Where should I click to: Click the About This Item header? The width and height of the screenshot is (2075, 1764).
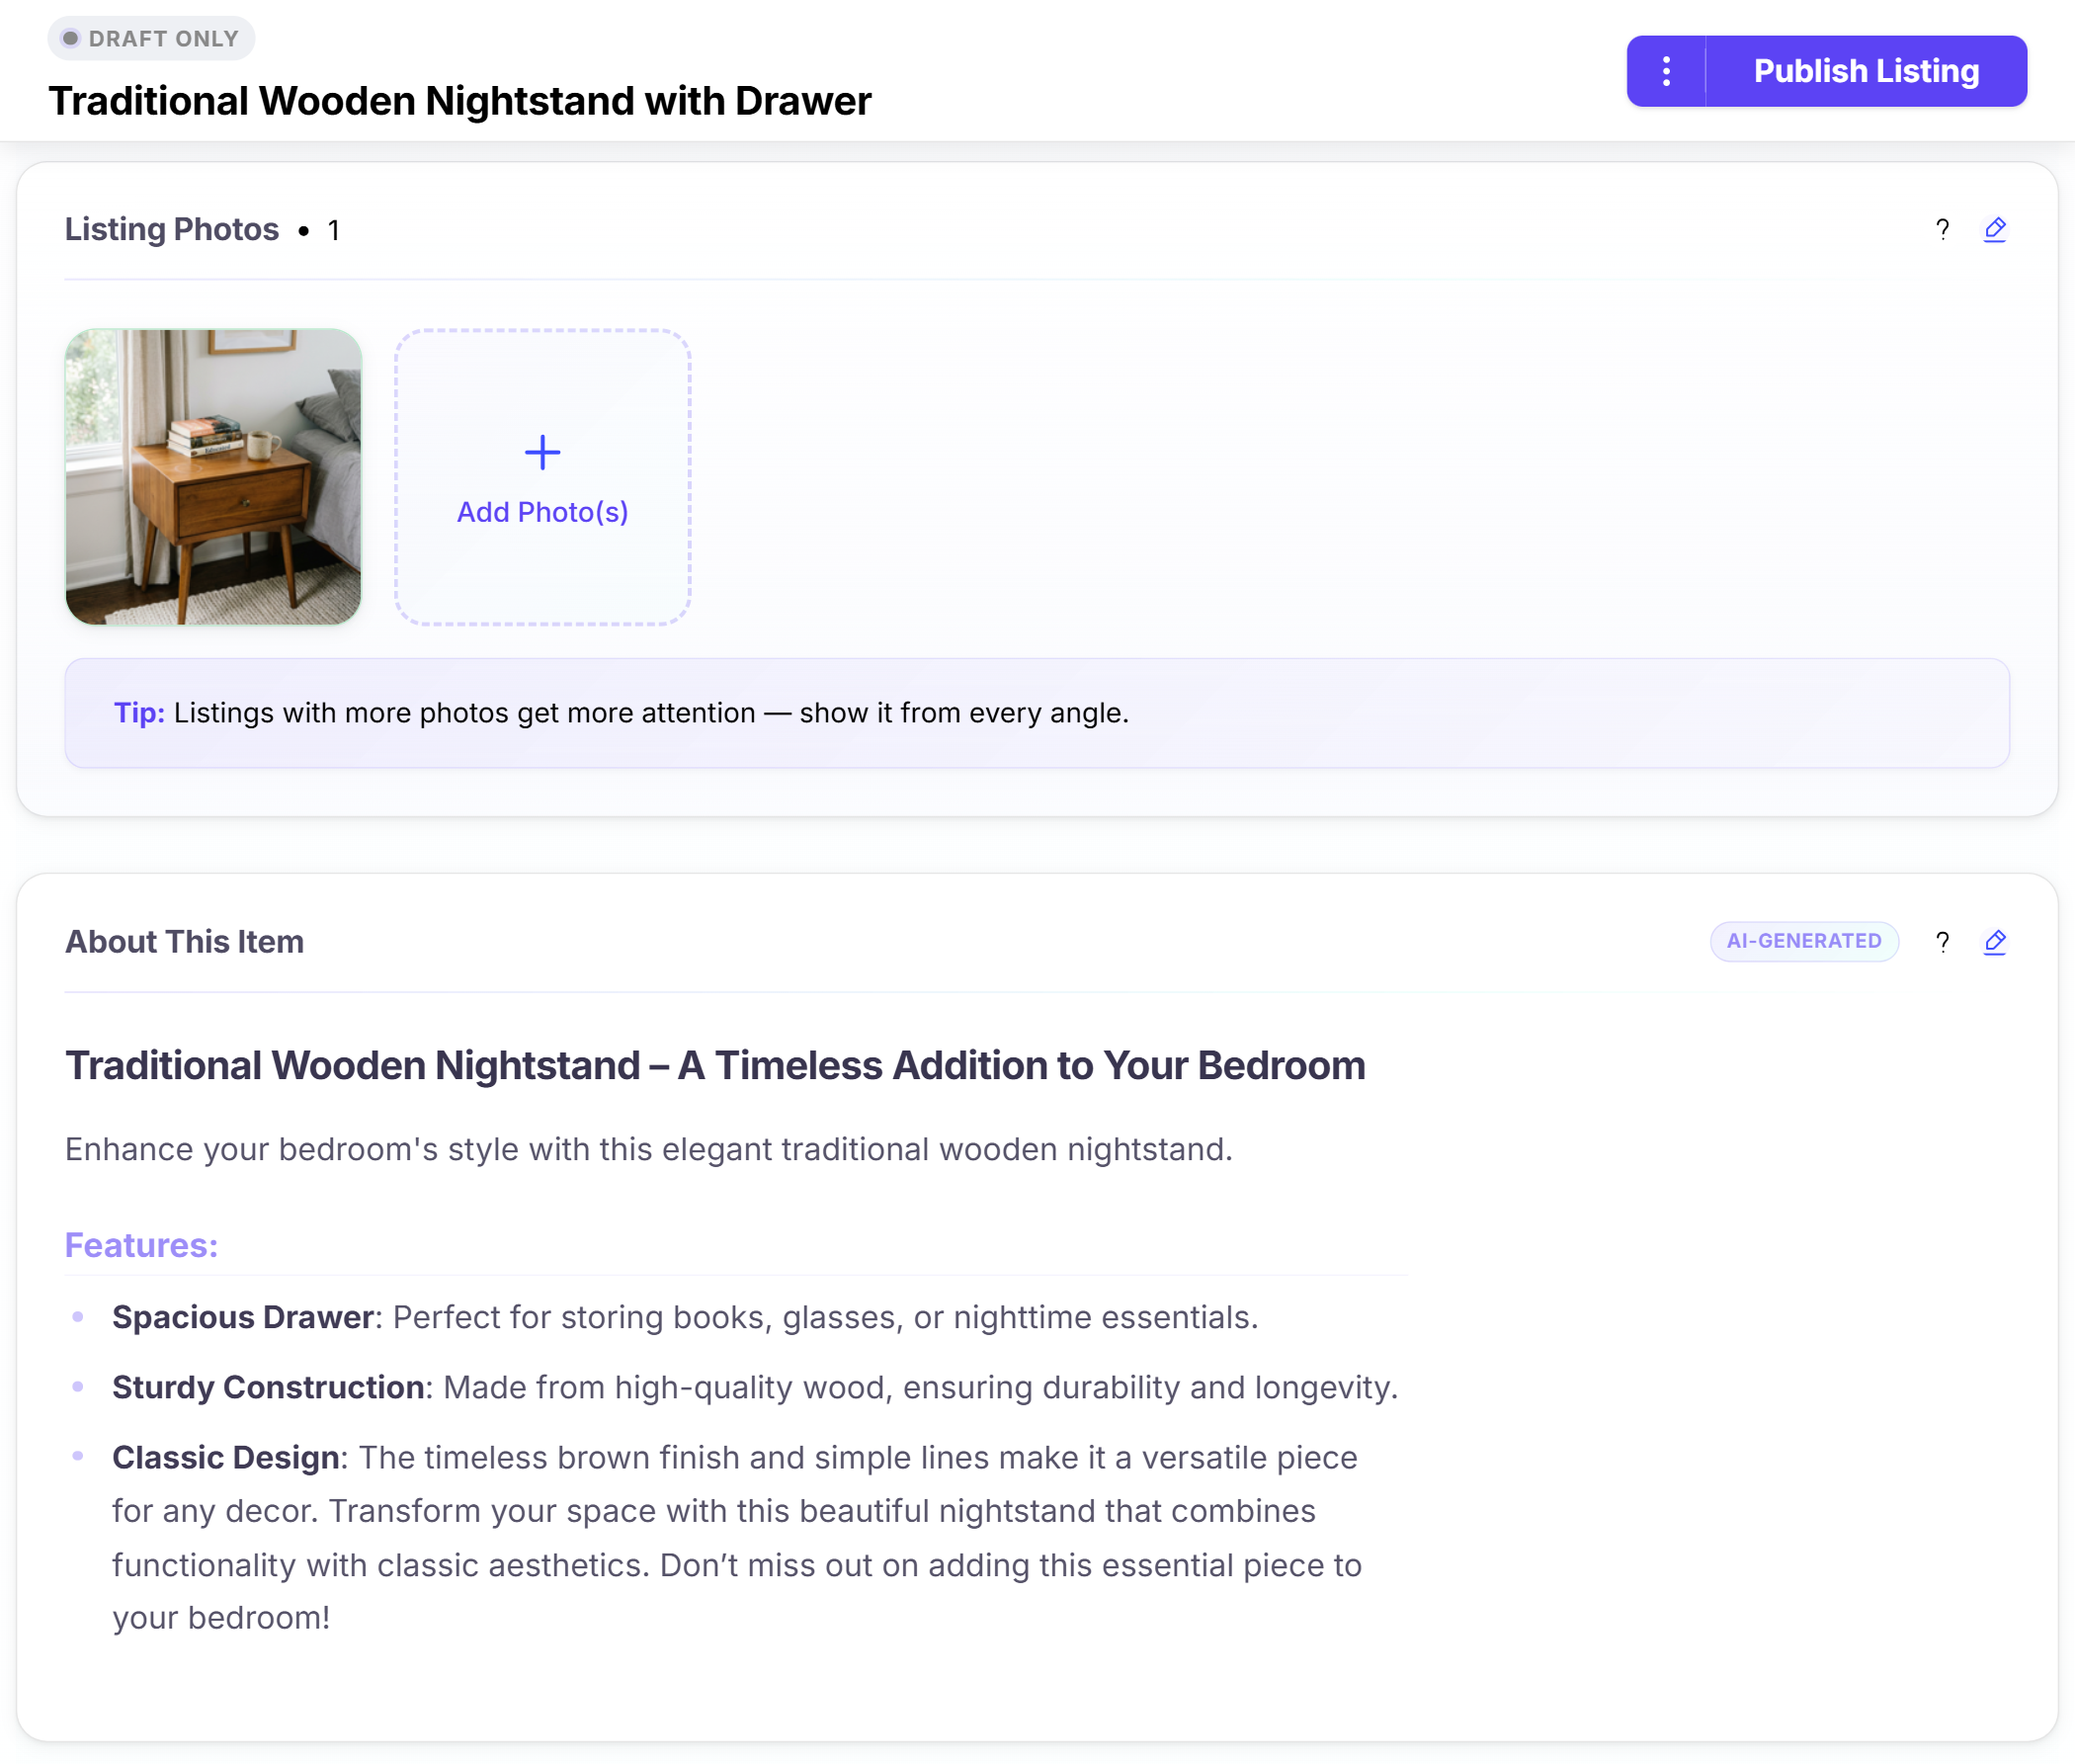pos(184,942)
